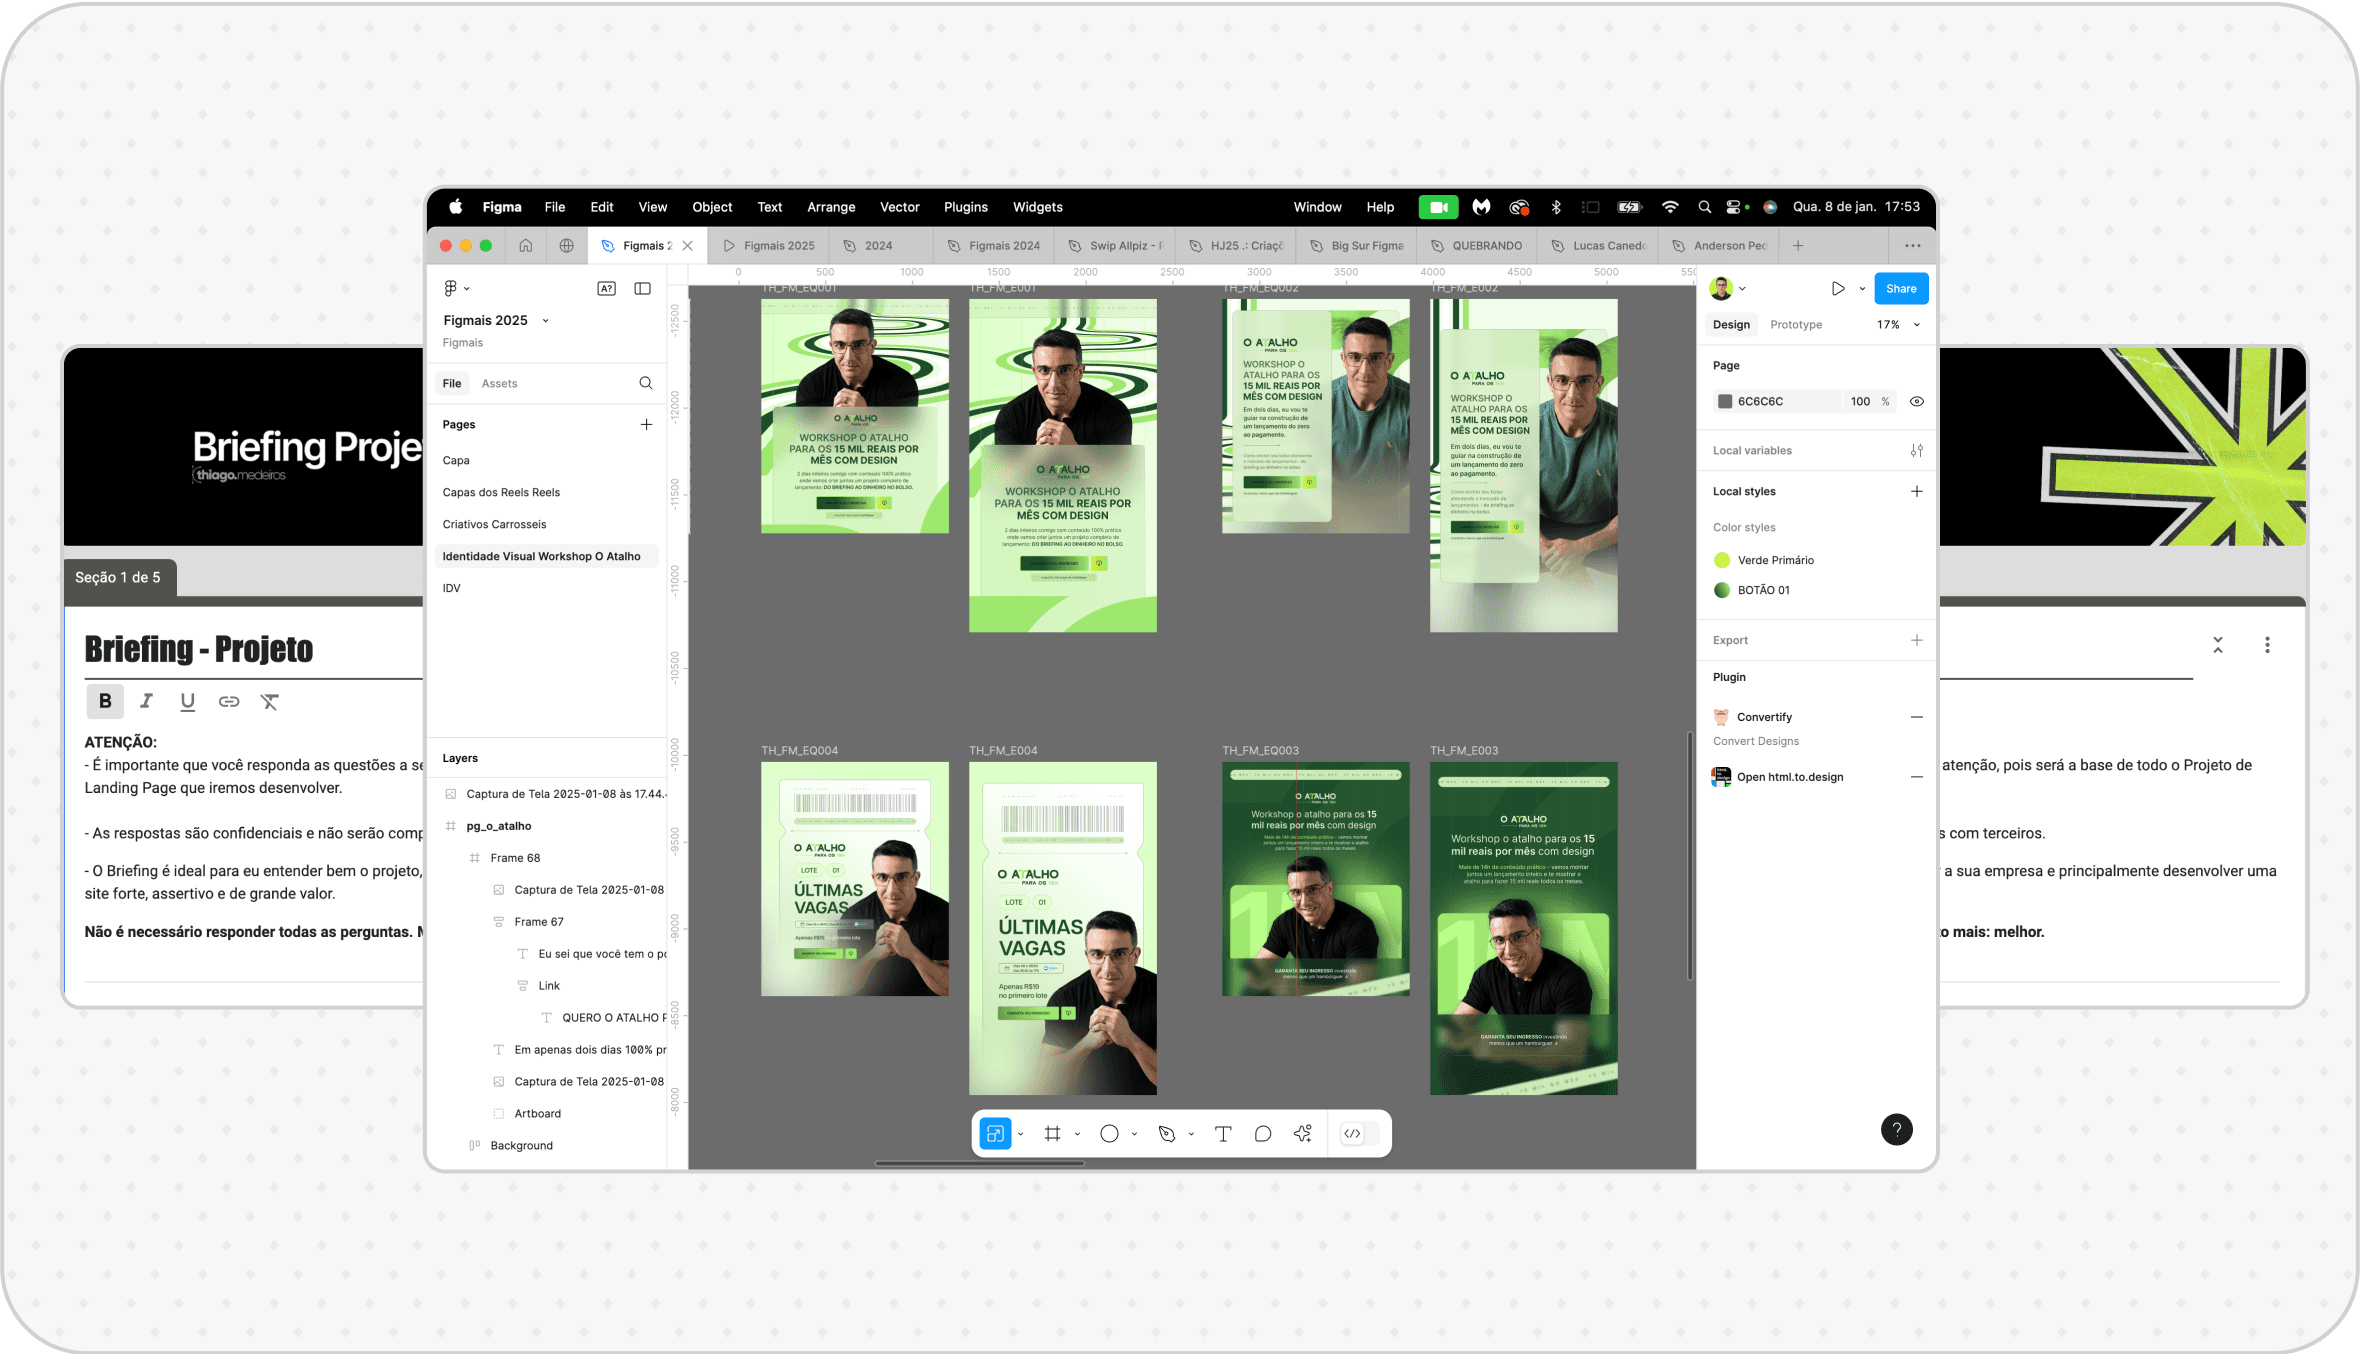Open the Pen tool options chevron

(x=1191, y=1134)
